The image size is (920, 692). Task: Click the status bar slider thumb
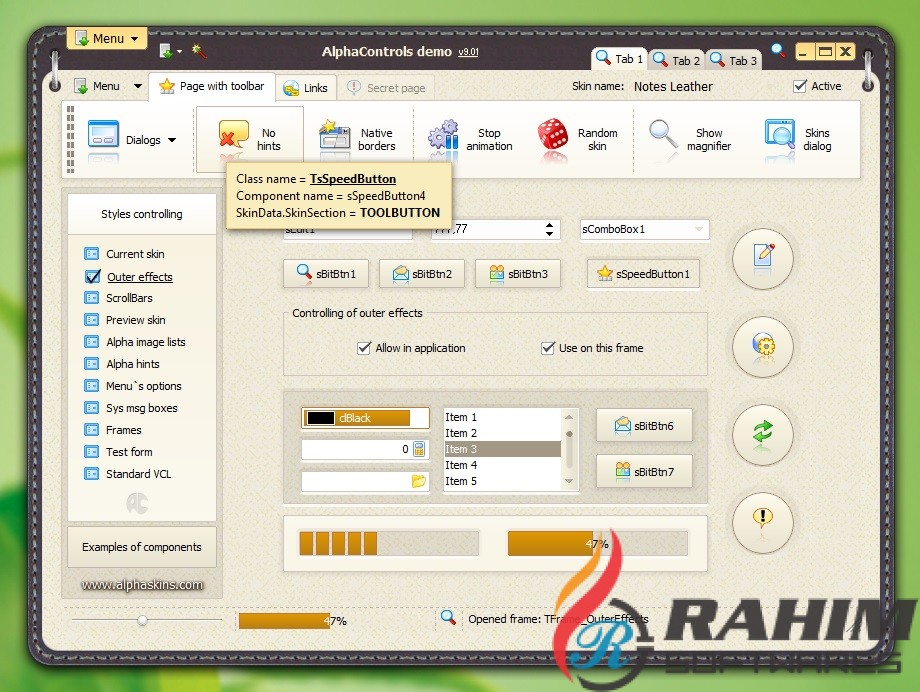[x=142, y=620]
